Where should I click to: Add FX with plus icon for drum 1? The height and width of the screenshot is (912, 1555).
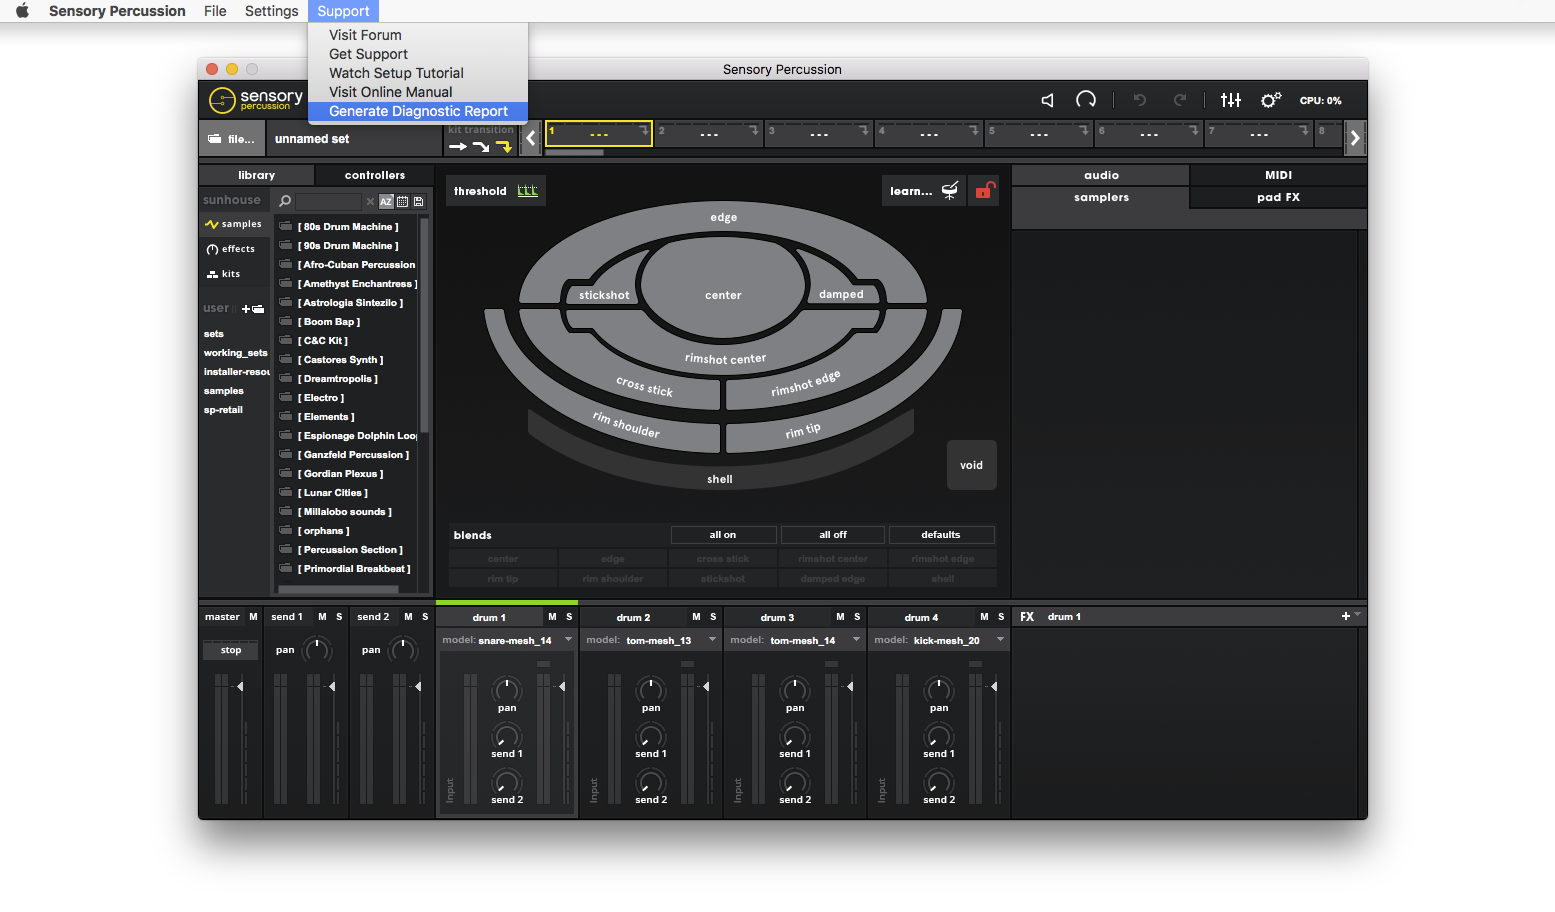tap(1346, 616)
